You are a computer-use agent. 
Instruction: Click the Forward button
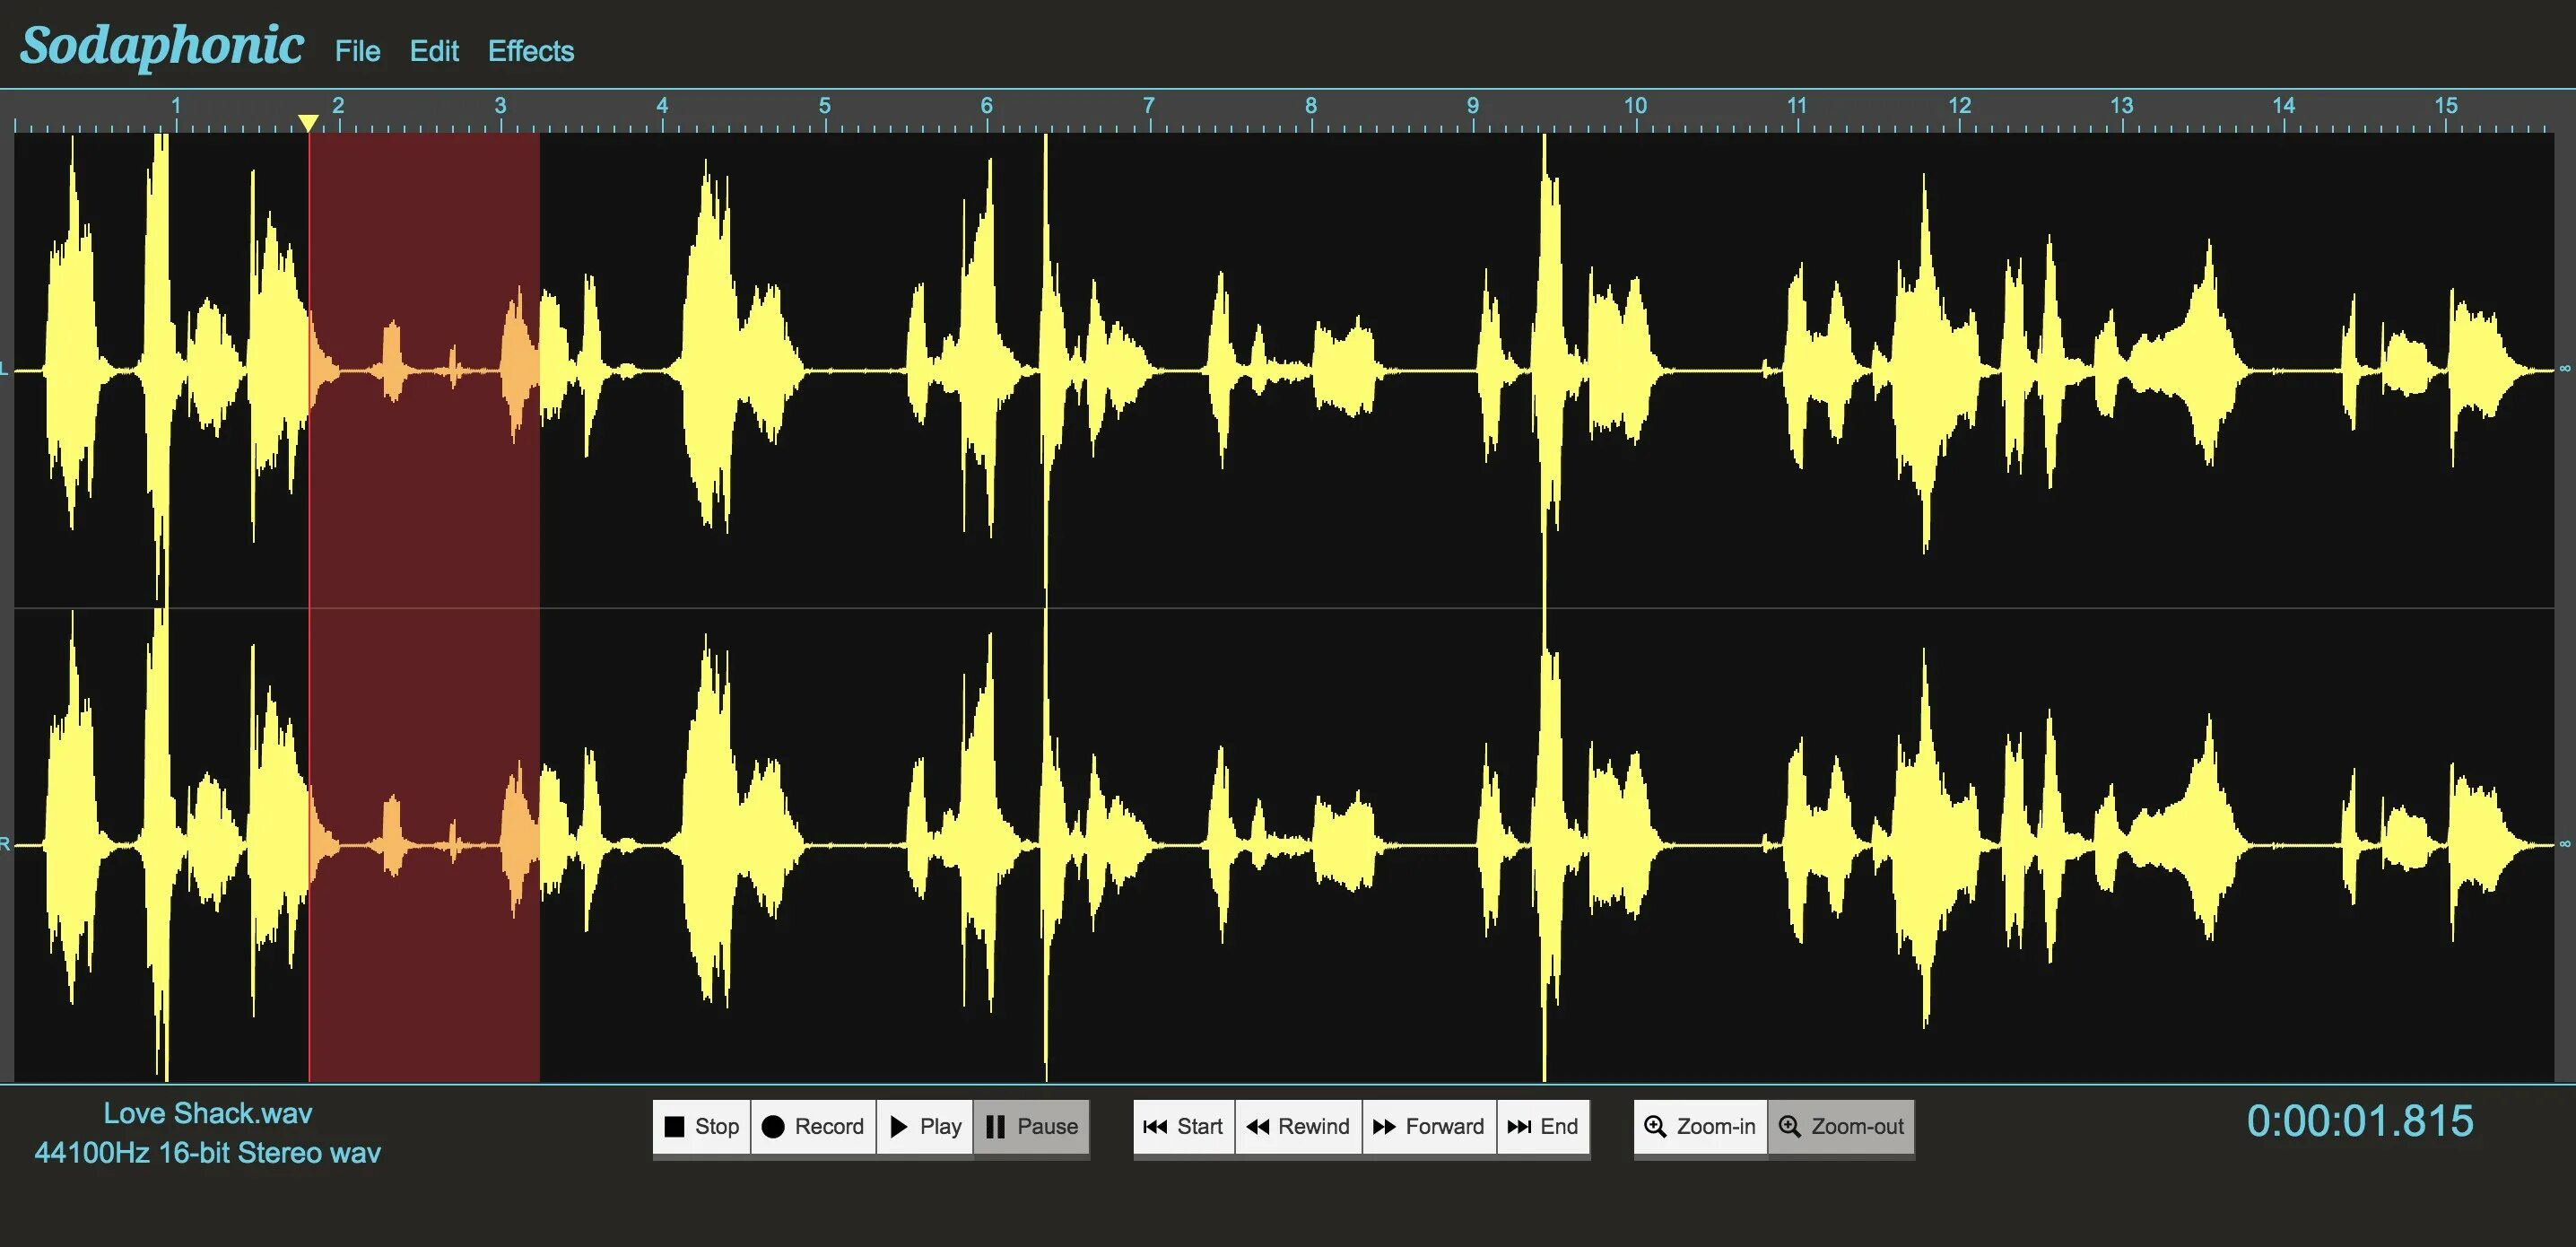1426,1127
